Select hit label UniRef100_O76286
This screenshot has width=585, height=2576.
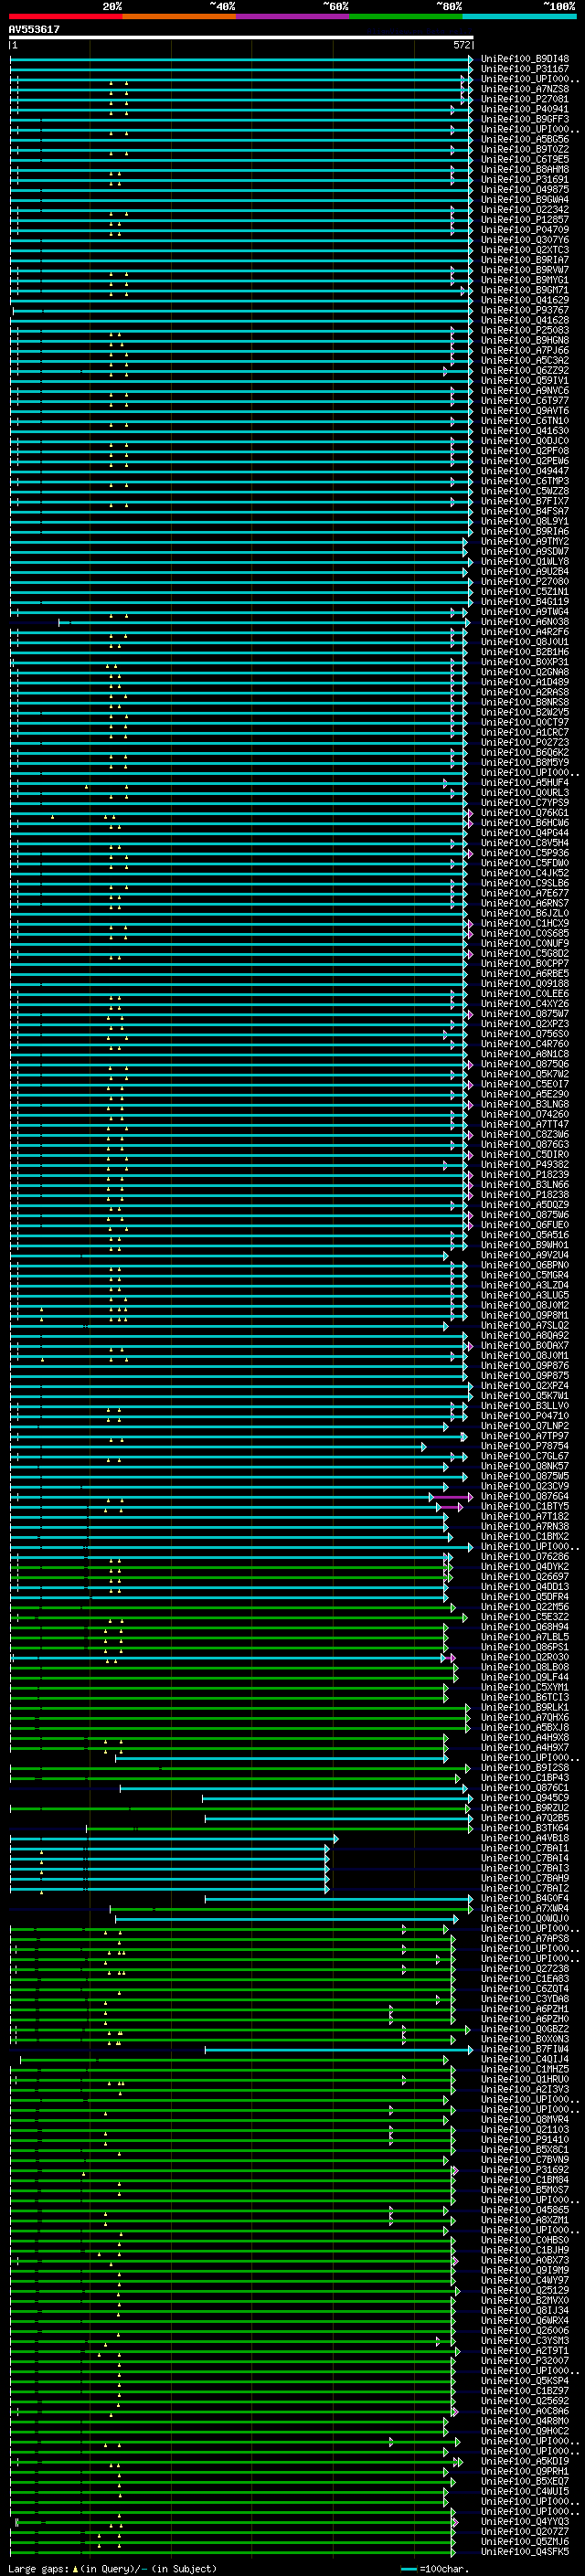(525, 1556)
